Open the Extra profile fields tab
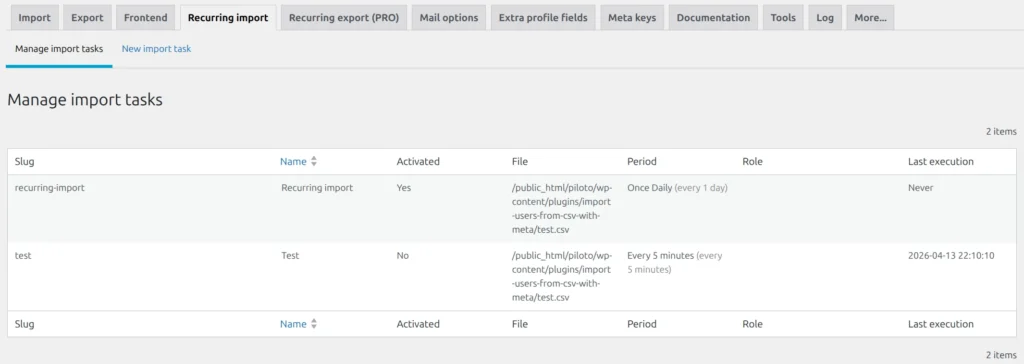 (x=543, y=18)
